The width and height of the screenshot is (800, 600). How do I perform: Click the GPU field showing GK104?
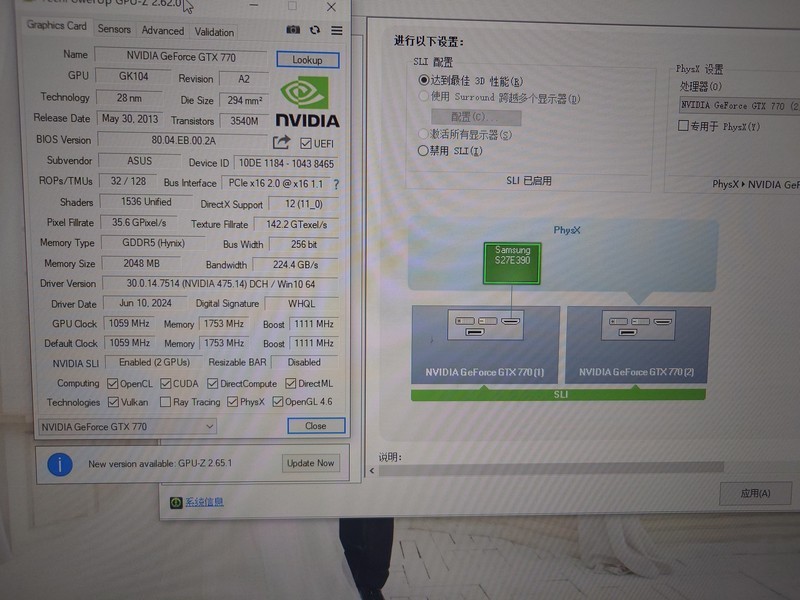133,76
